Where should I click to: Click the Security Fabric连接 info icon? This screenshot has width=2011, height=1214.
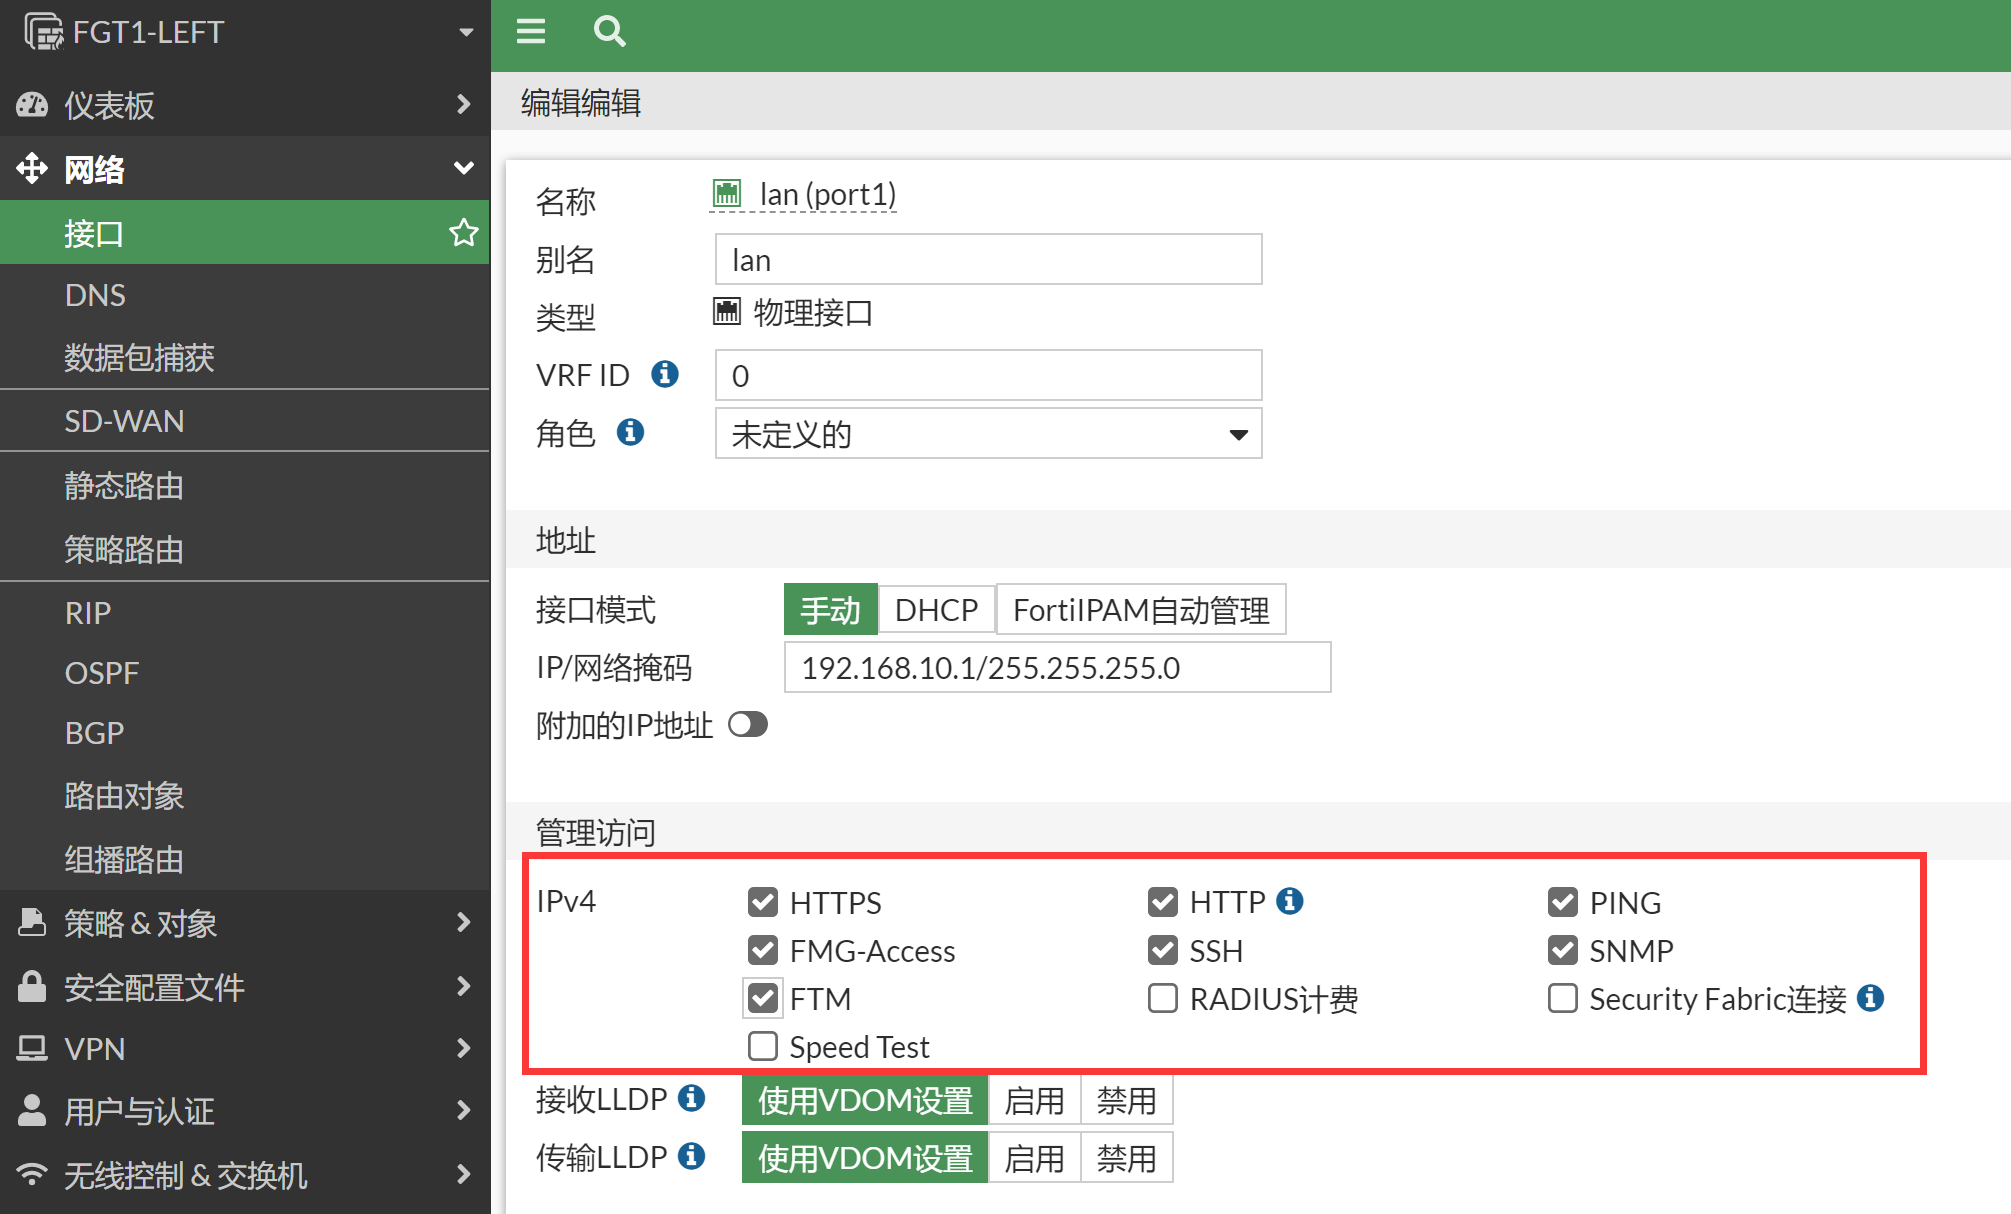(x=1870, y=998)
